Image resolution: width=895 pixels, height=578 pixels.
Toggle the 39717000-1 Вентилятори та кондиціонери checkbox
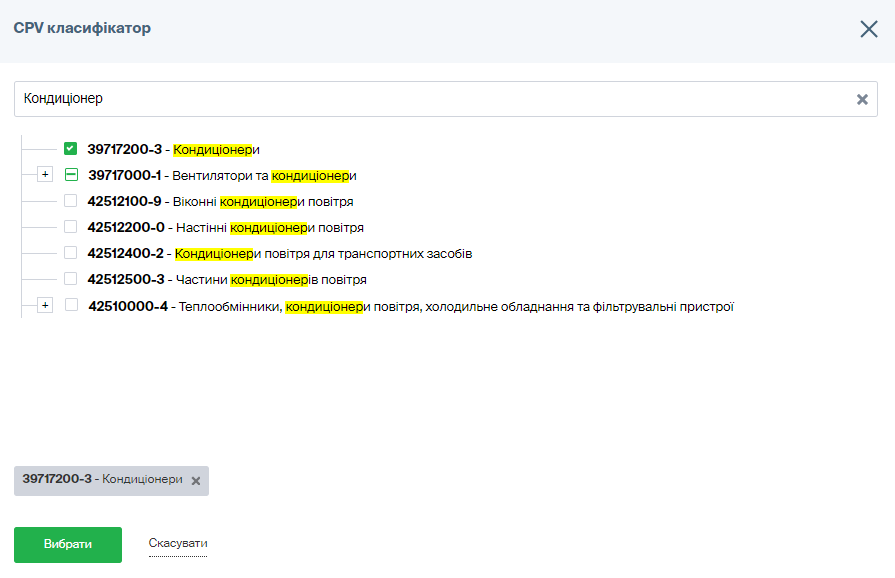[70, 175]
